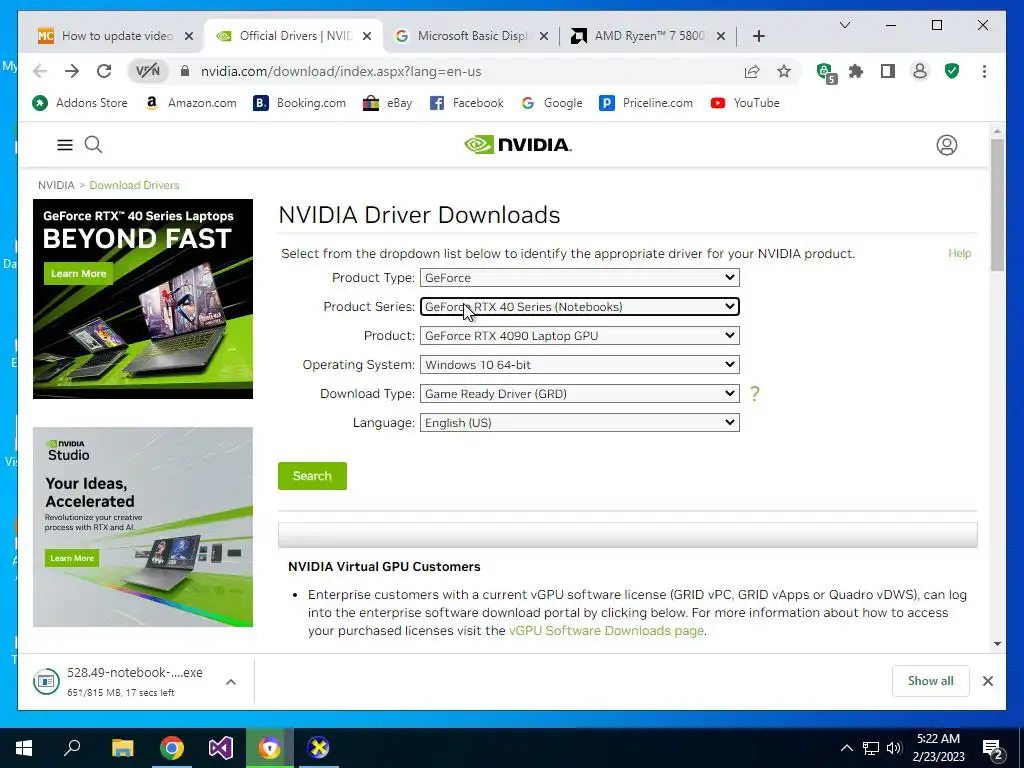The image size is (1024, 768).
Task: Click the Download Drivers breadcrumb
Action: [x=135, y=185]
